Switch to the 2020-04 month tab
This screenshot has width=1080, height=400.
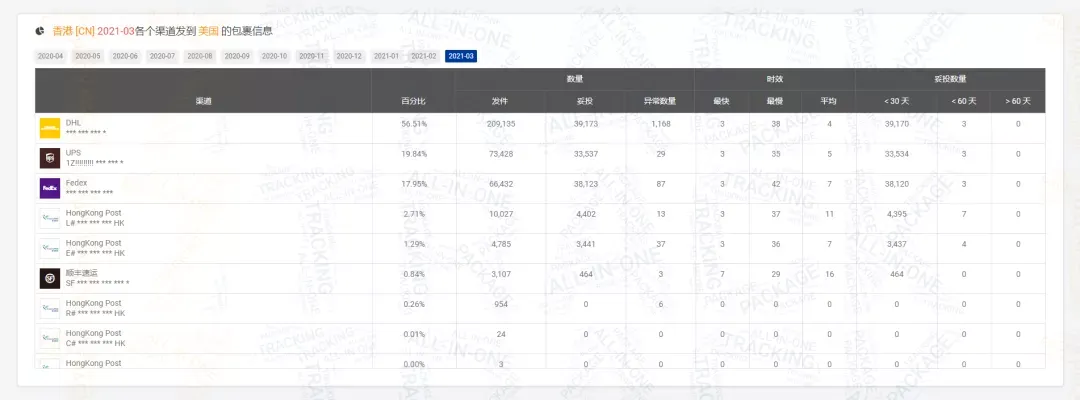(50, 56)
